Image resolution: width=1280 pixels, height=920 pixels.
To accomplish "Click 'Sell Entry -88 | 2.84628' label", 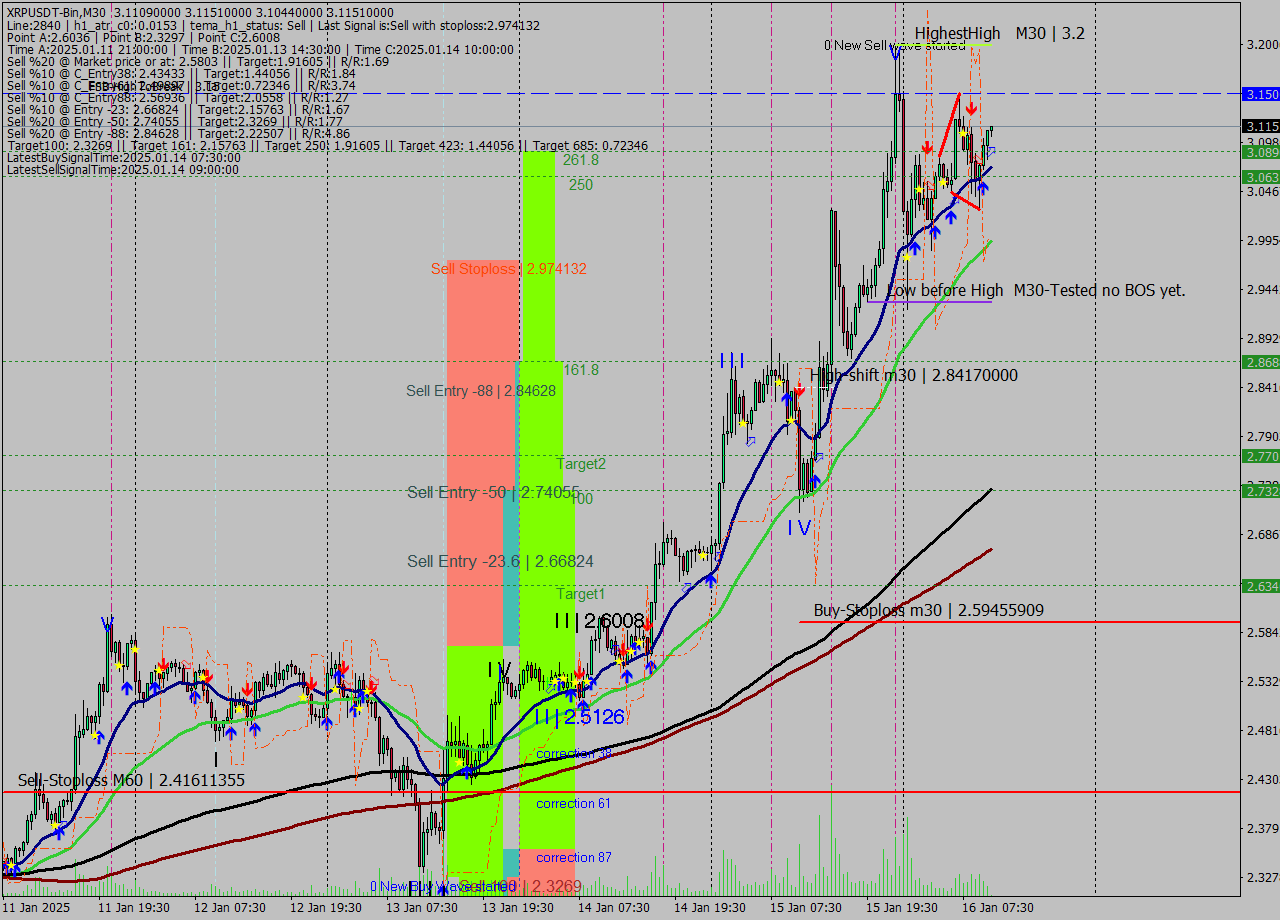I will pos(481,391).
